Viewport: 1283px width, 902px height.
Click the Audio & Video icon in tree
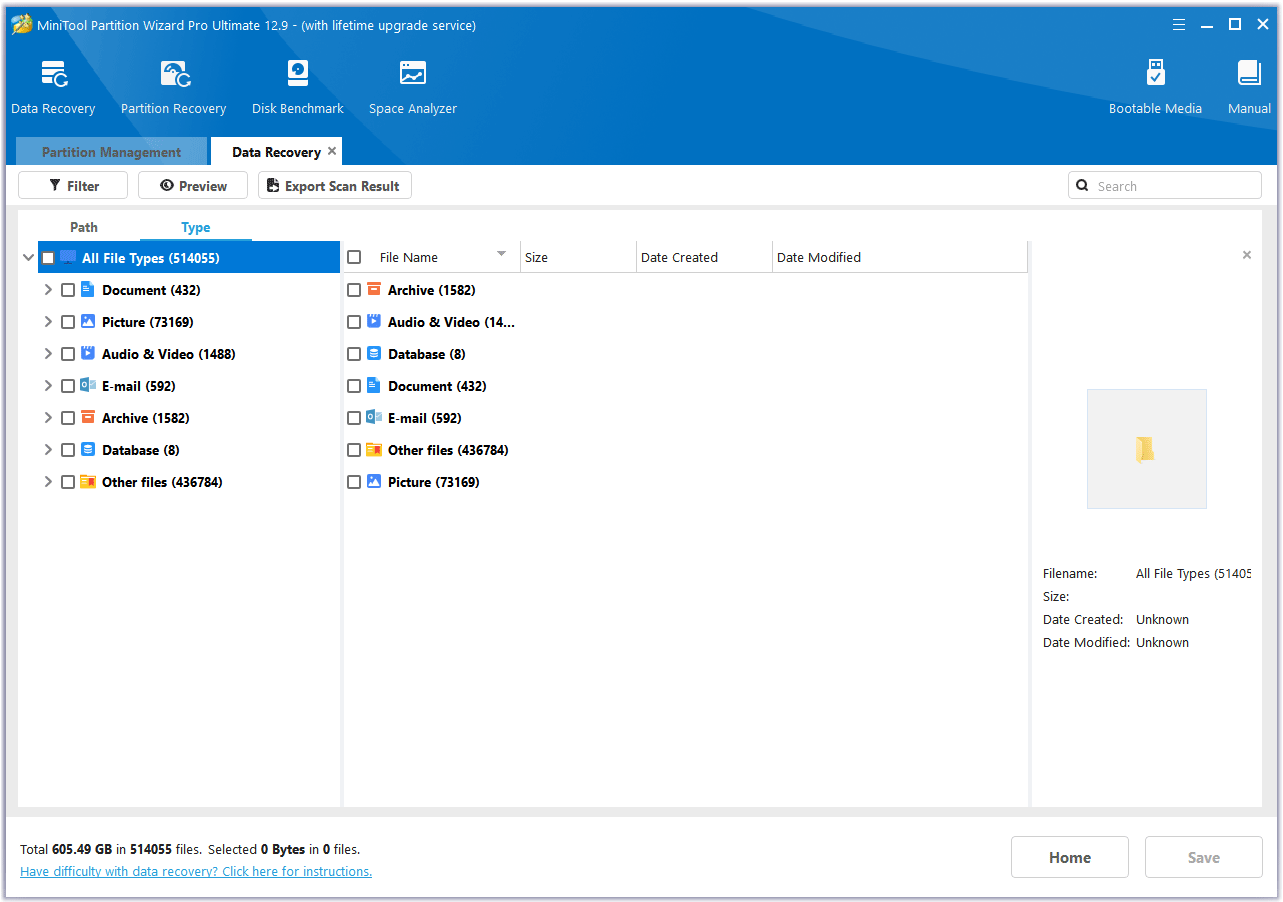[x=87, y=354]
